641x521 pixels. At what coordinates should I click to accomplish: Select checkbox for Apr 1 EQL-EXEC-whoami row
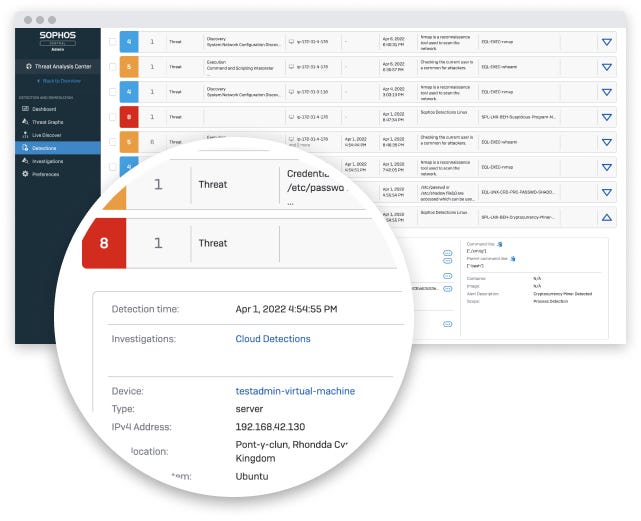click(112, 142)
